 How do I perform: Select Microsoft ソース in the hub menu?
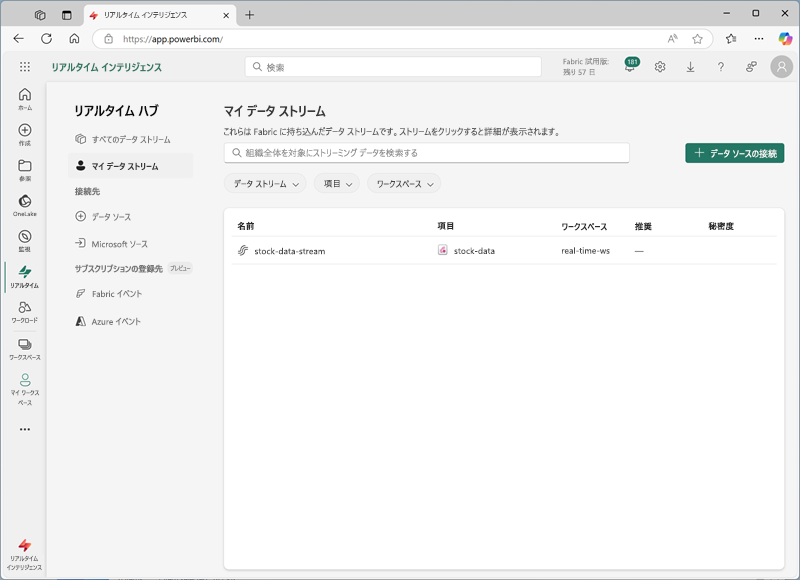tap(119, 243)
